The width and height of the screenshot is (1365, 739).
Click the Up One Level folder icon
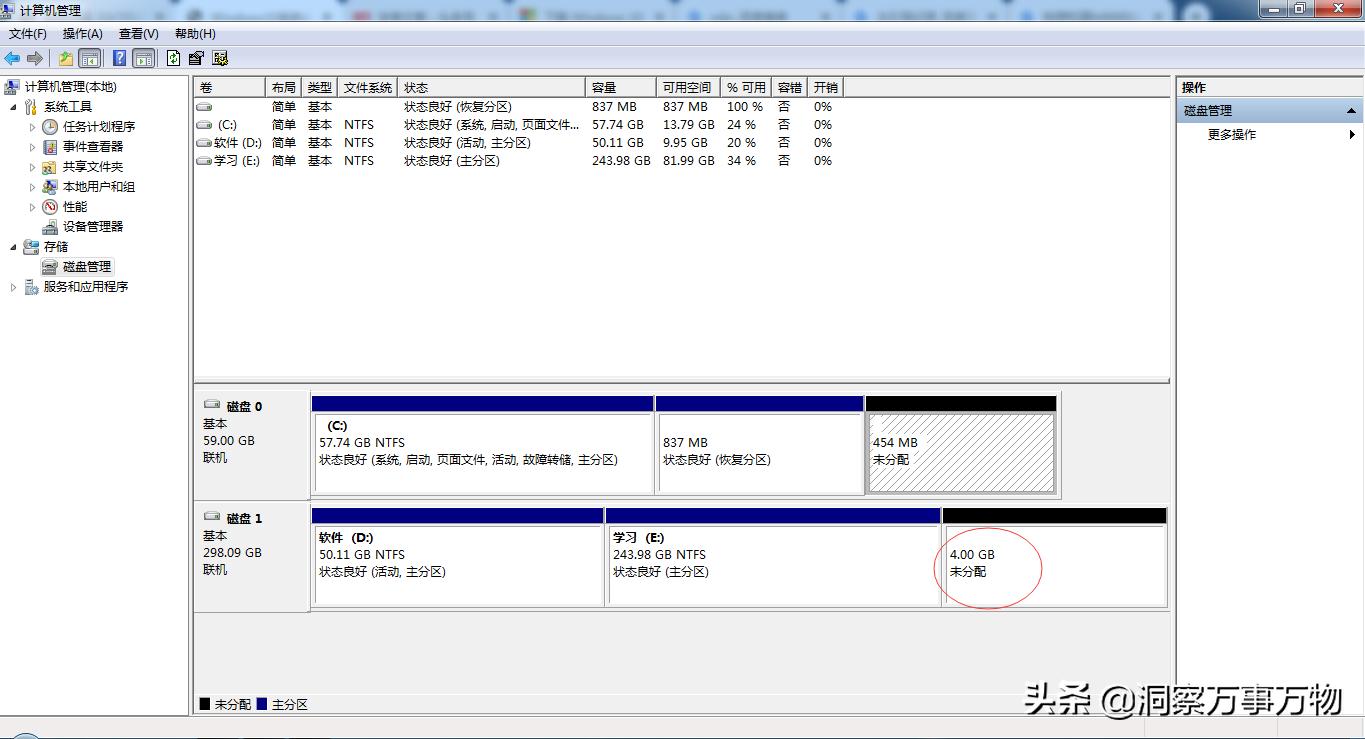click(66, 58)
